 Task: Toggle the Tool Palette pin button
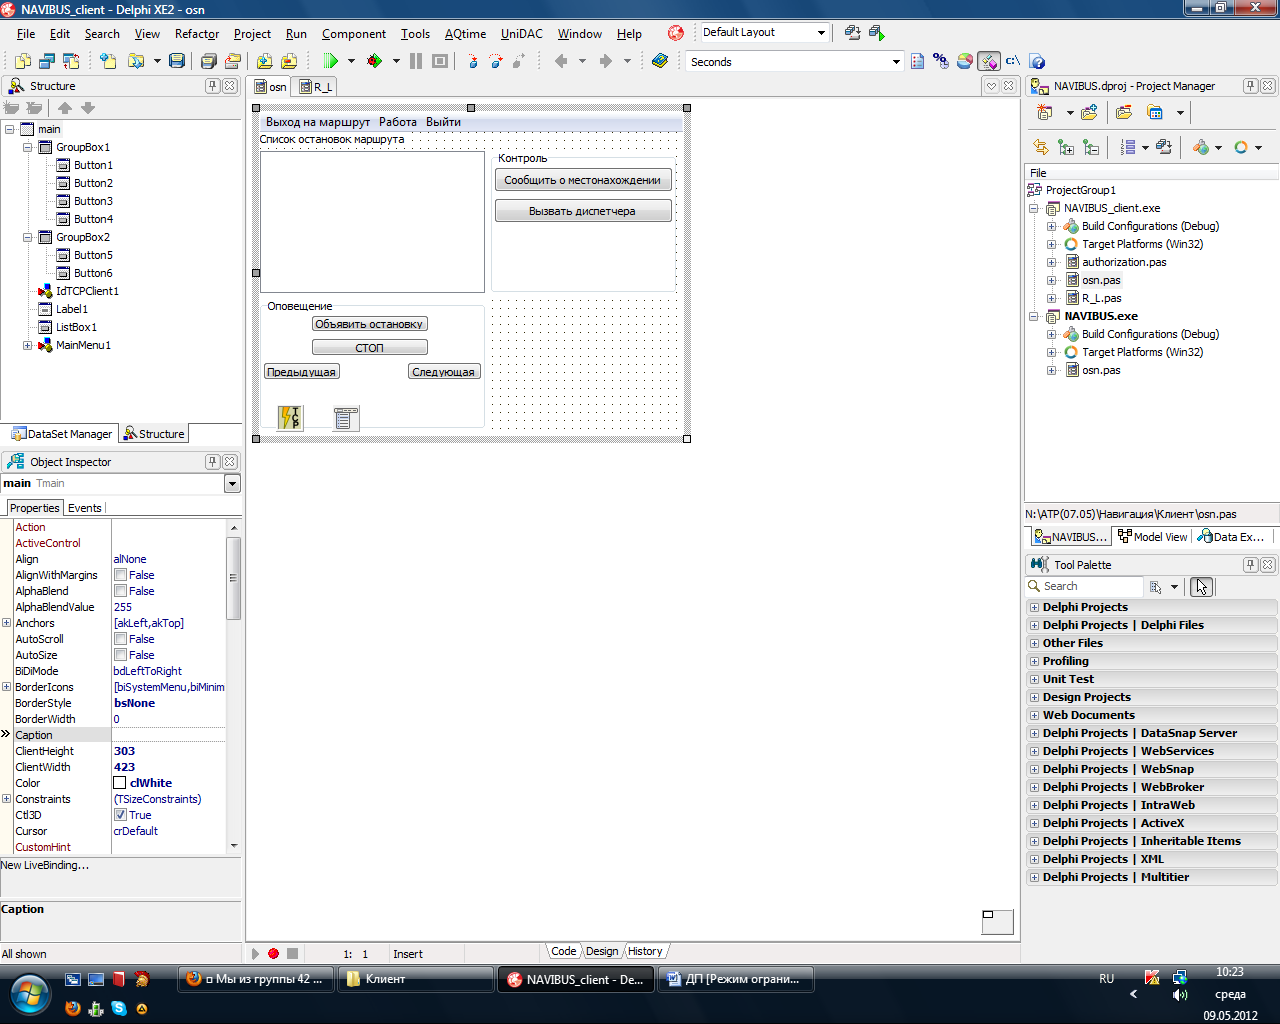[x=1250, y=565]
